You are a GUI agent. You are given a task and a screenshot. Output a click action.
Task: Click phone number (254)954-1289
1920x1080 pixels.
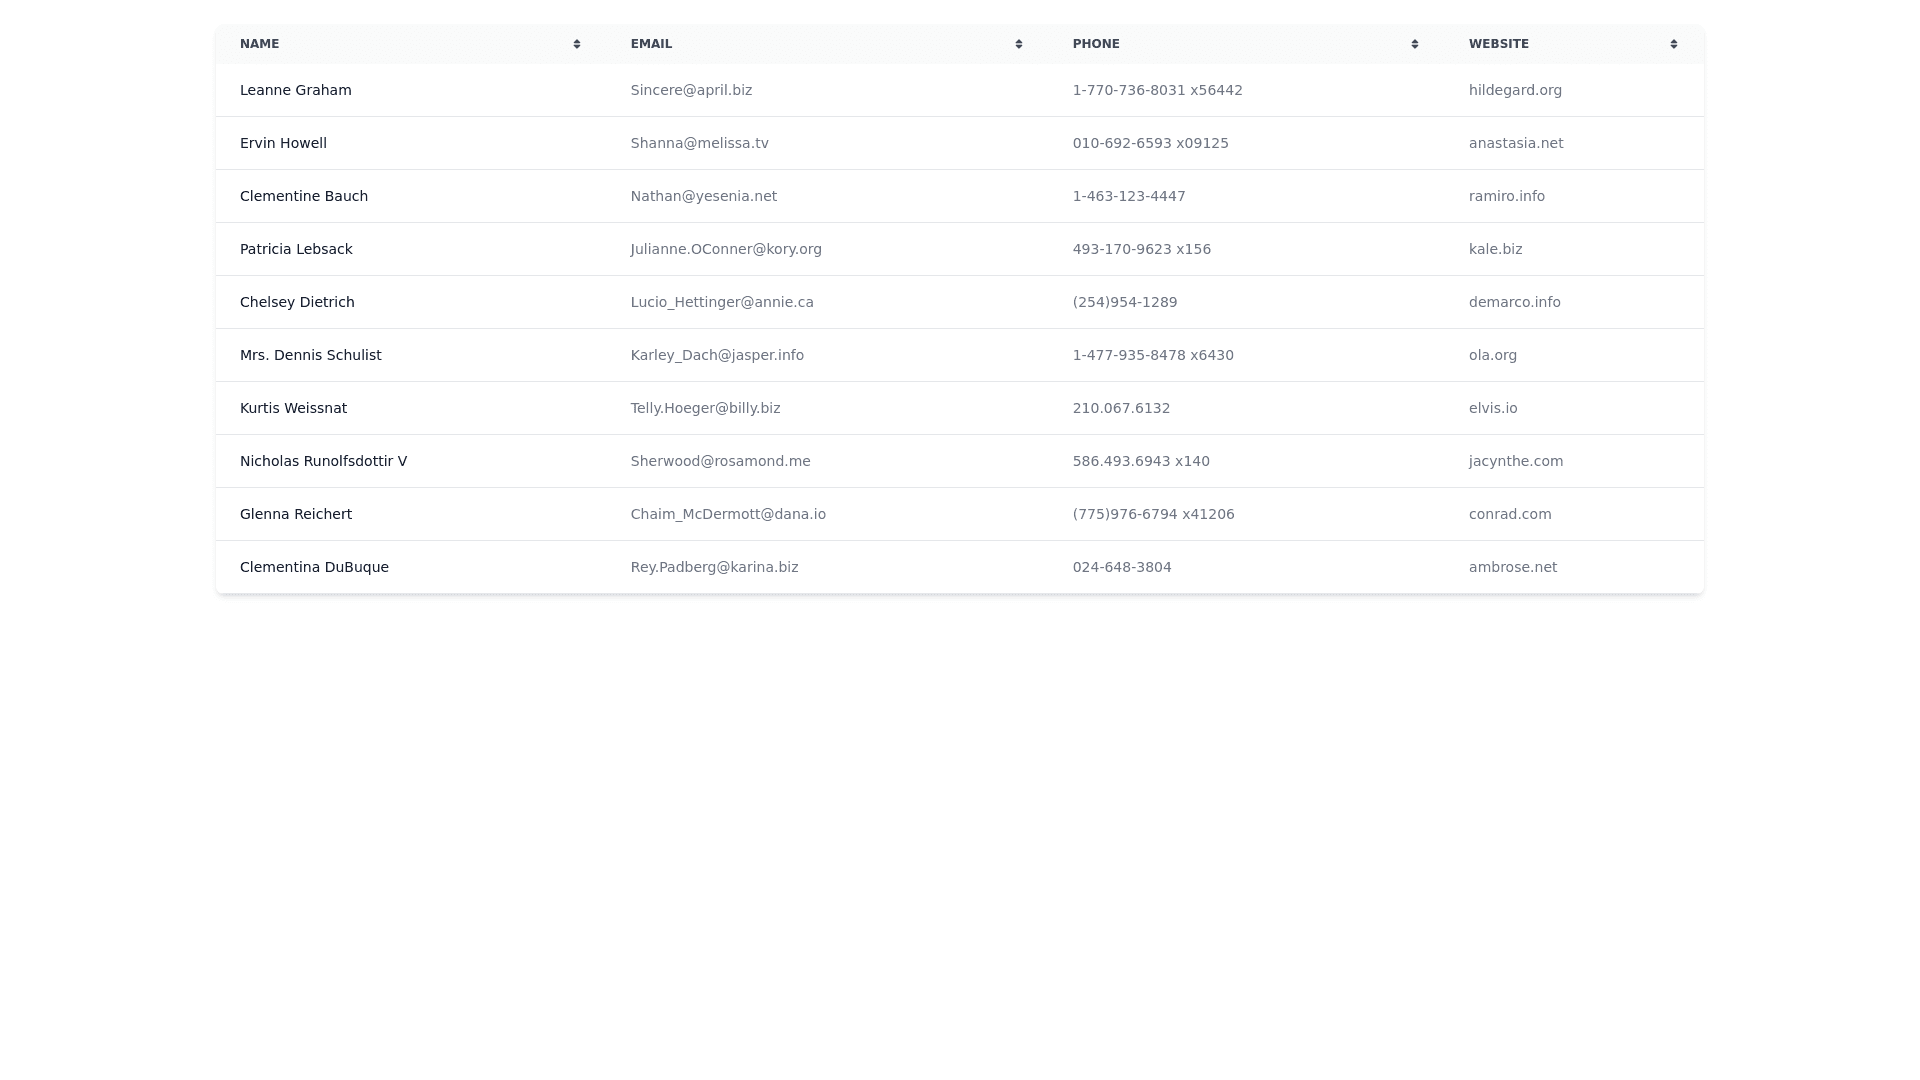(1125, 302)
